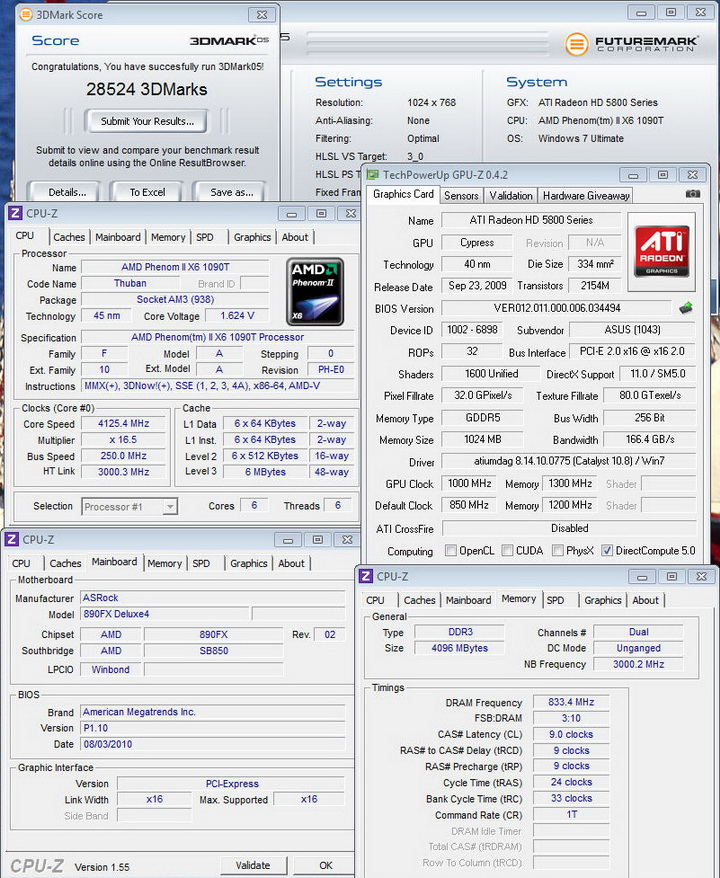Click the CPU-Z Z icon in Memory window
The height and width of the screenshot is (878, 720).
(366, 576)
